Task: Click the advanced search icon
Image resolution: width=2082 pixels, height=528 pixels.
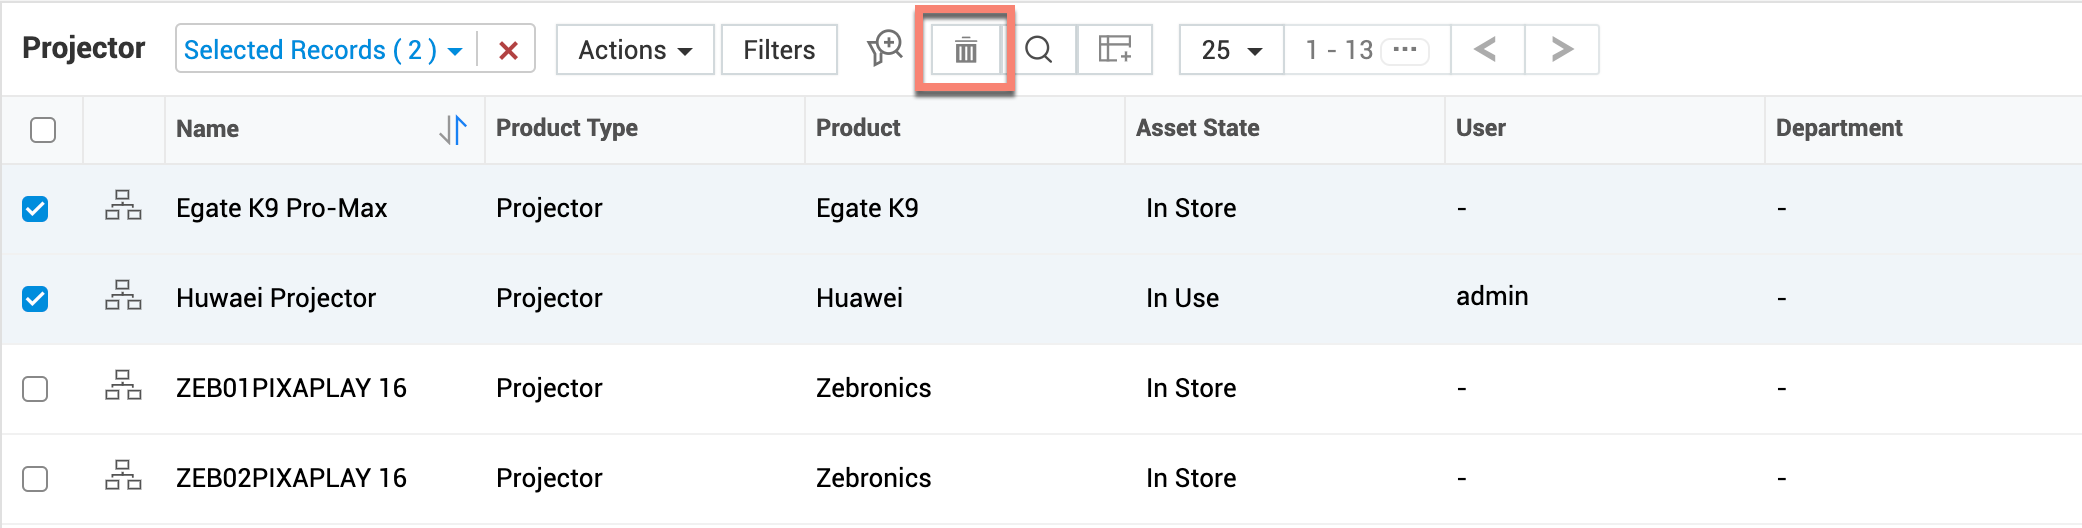Action: click(885, 48)
